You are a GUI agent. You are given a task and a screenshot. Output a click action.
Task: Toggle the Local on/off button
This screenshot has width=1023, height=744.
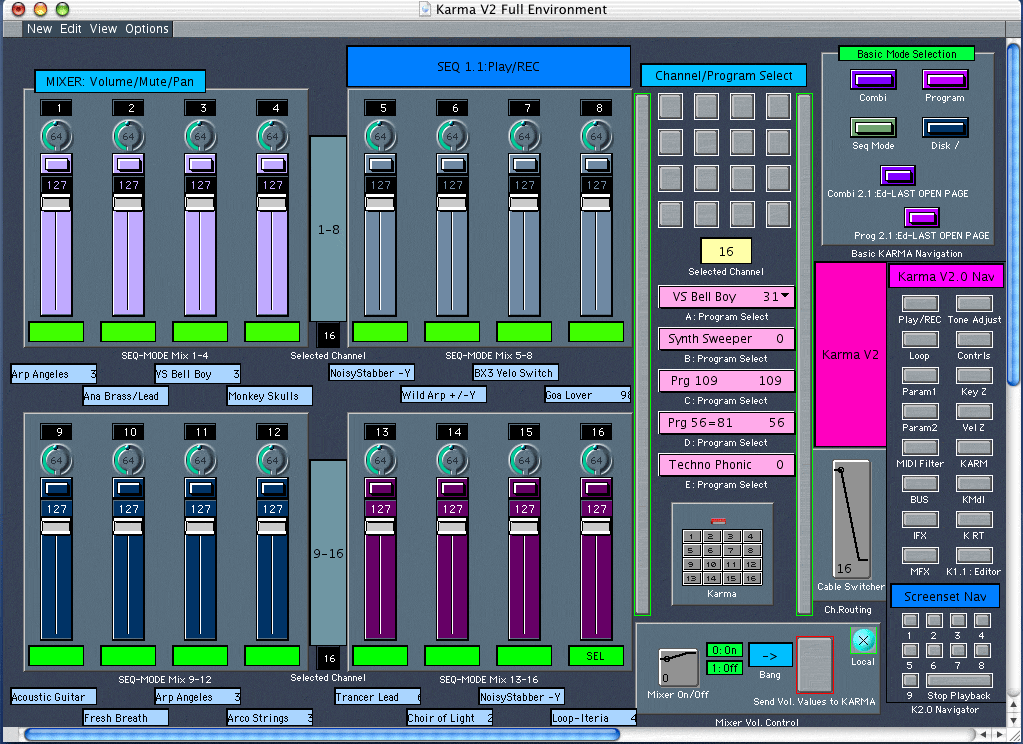(x=862, y=640)
